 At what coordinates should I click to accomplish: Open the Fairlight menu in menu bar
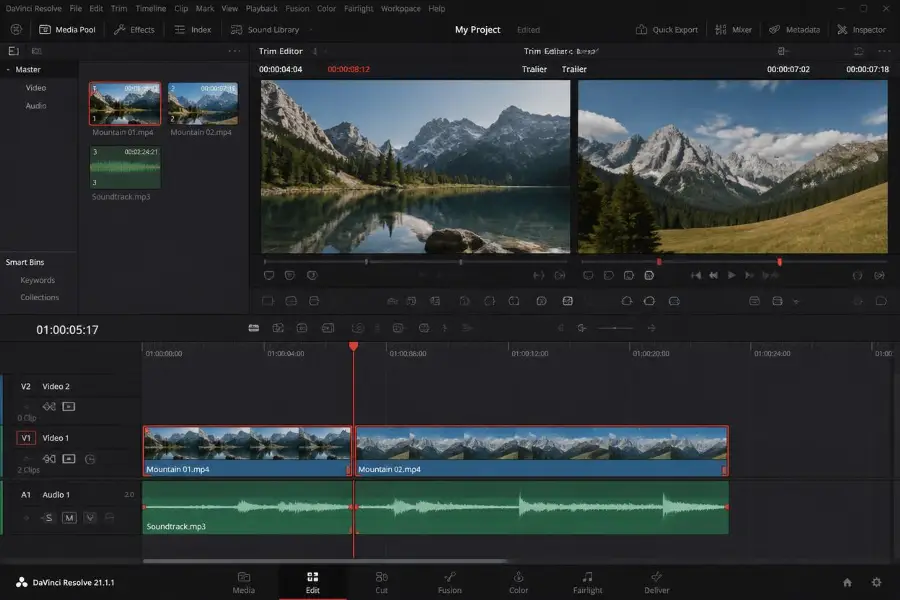coord(358,9)
